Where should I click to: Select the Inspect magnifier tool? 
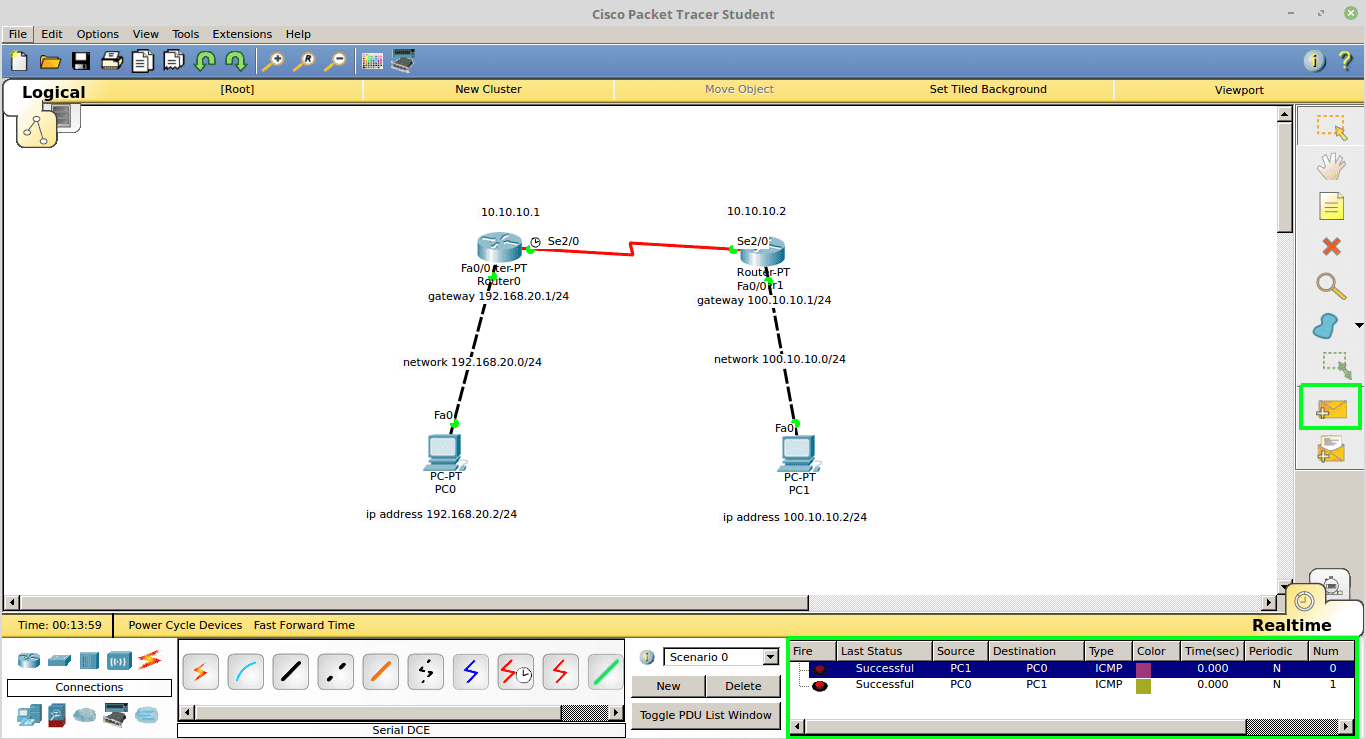click(x=1331, y=287)
